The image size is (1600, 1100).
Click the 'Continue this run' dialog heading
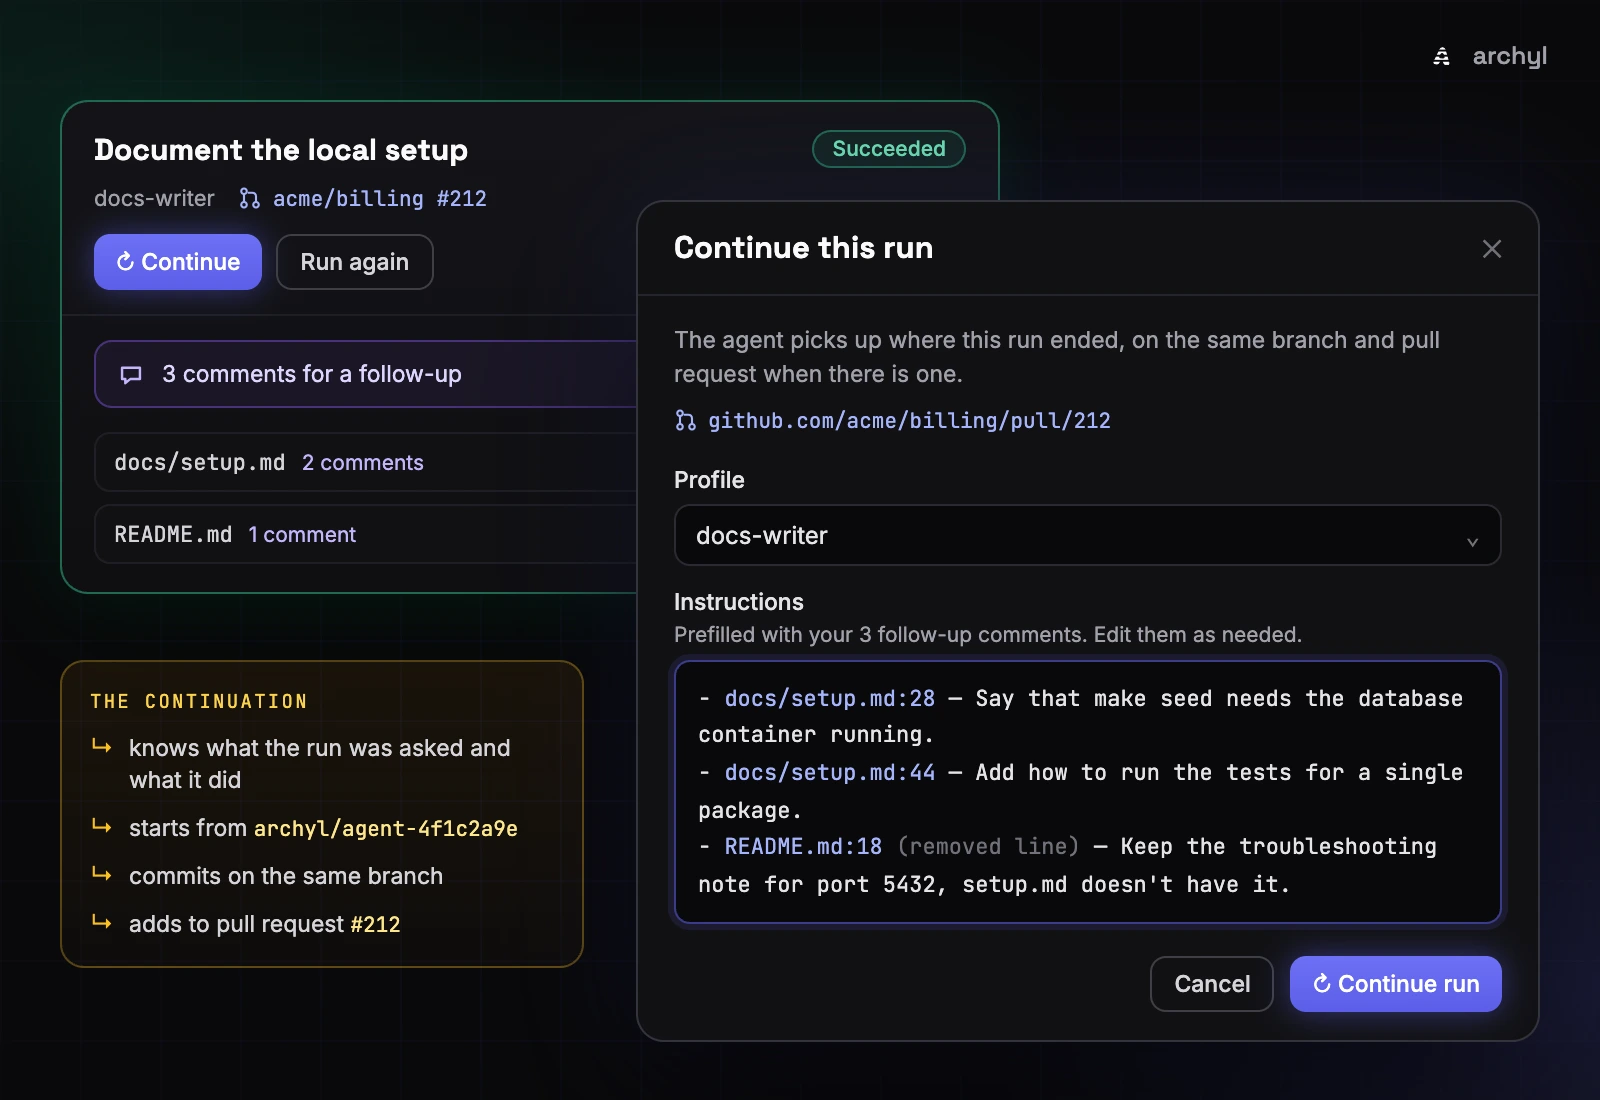pyautogui.click(x=803, y=248)
